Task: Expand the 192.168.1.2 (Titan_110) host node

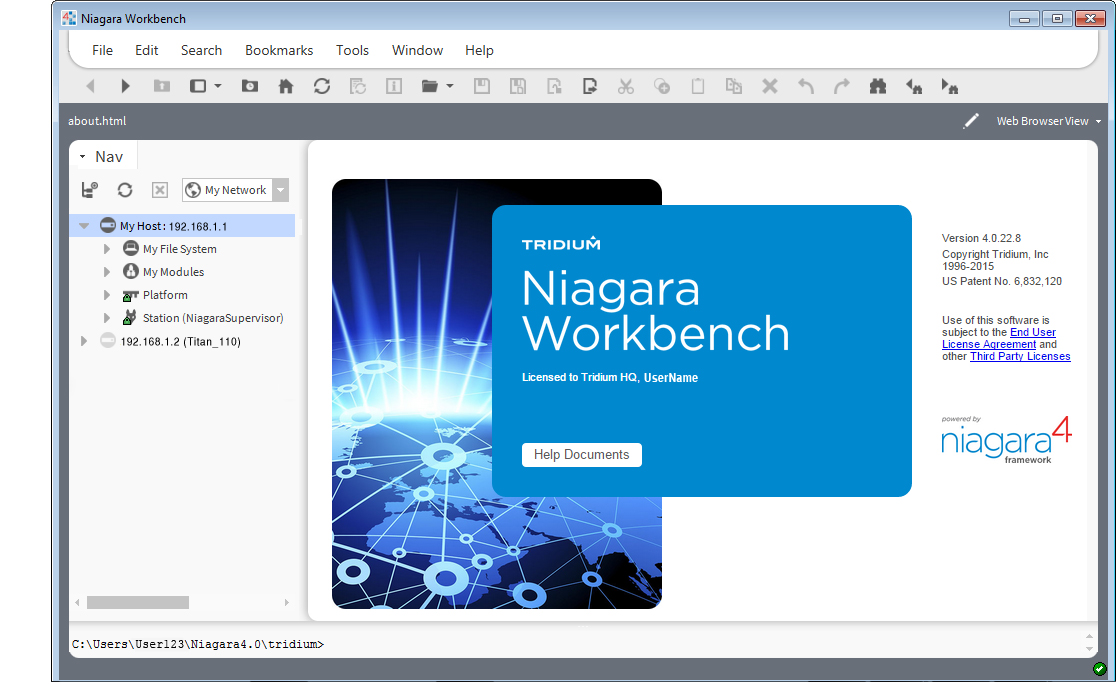Action: pyautogui.click(x=84, y=341)
